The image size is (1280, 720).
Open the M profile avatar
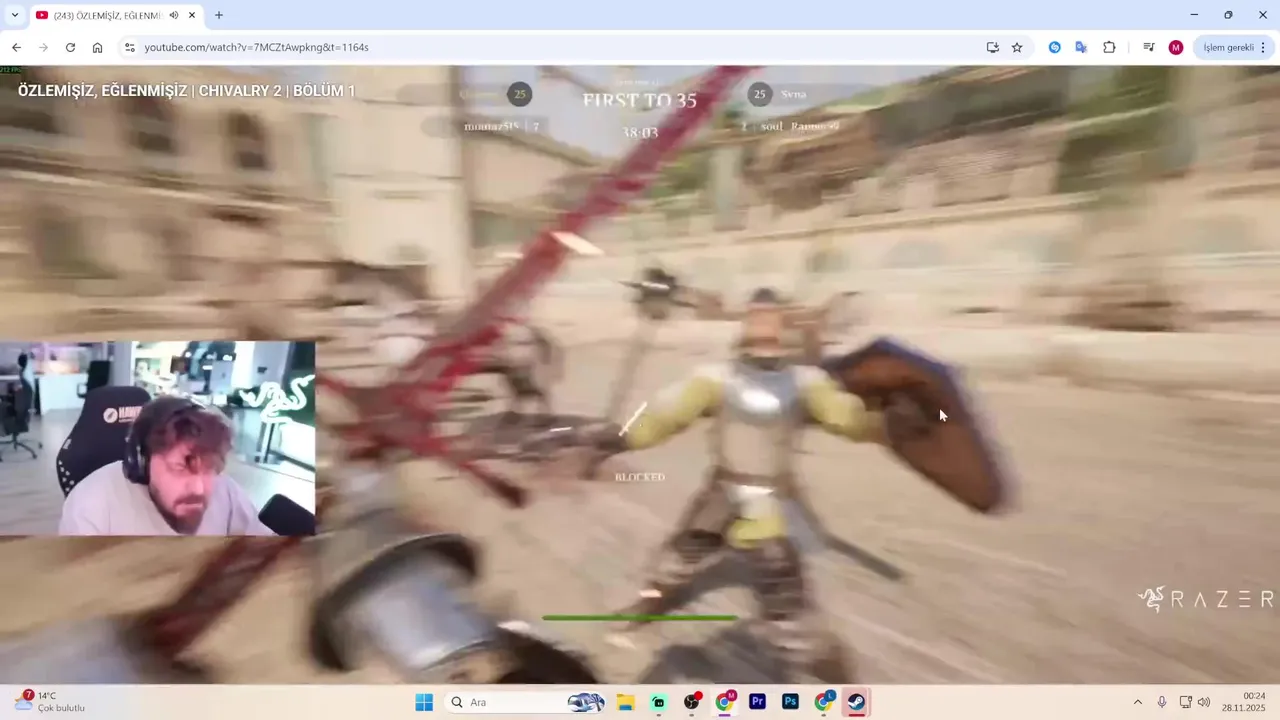coord(1176,47)
